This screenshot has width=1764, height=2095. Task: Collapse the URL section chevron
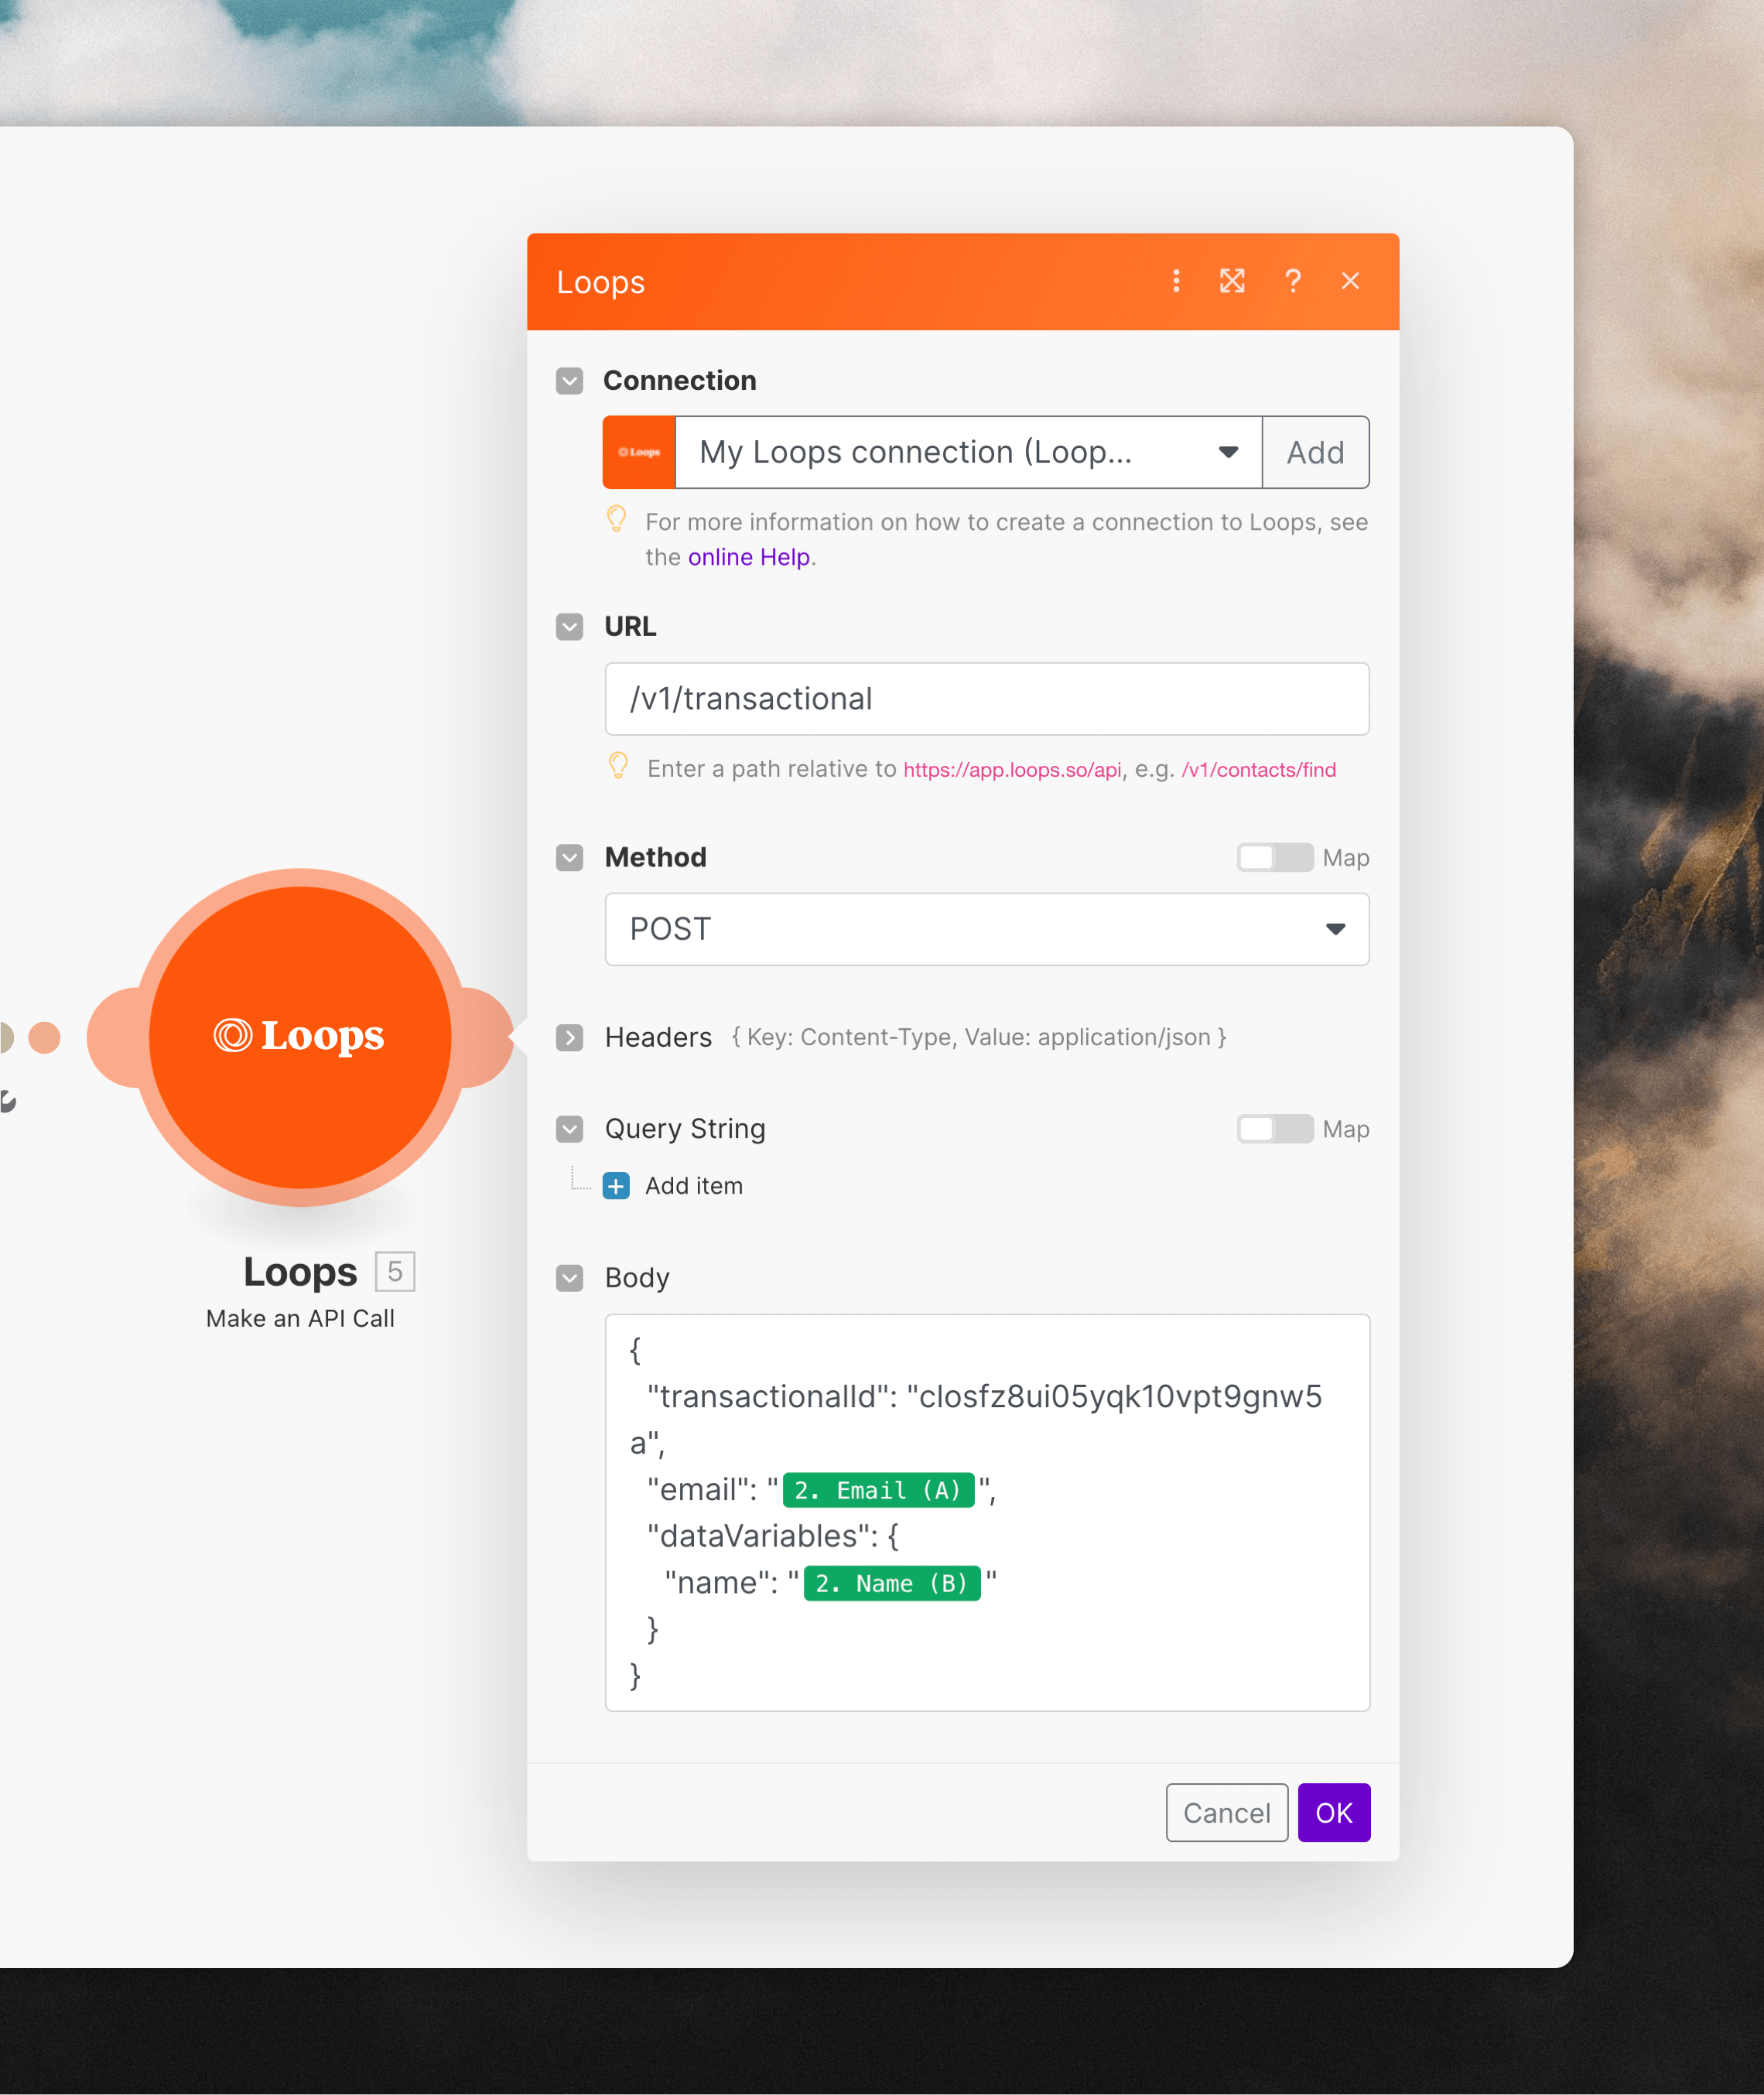pos(570,627)
